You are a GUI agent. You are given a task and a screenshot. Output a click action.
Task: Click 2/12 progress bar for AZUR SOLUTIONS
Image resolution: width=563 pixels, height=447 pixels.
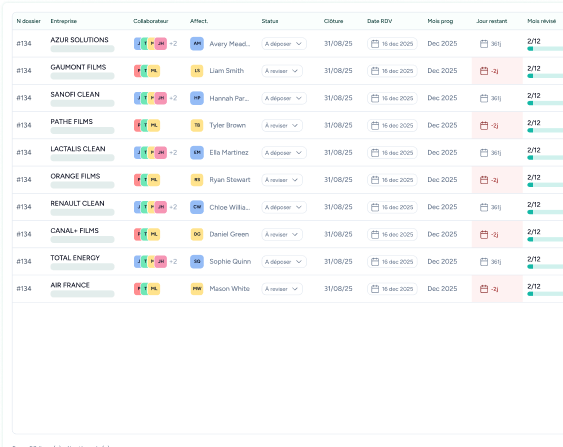pos(545,48)
